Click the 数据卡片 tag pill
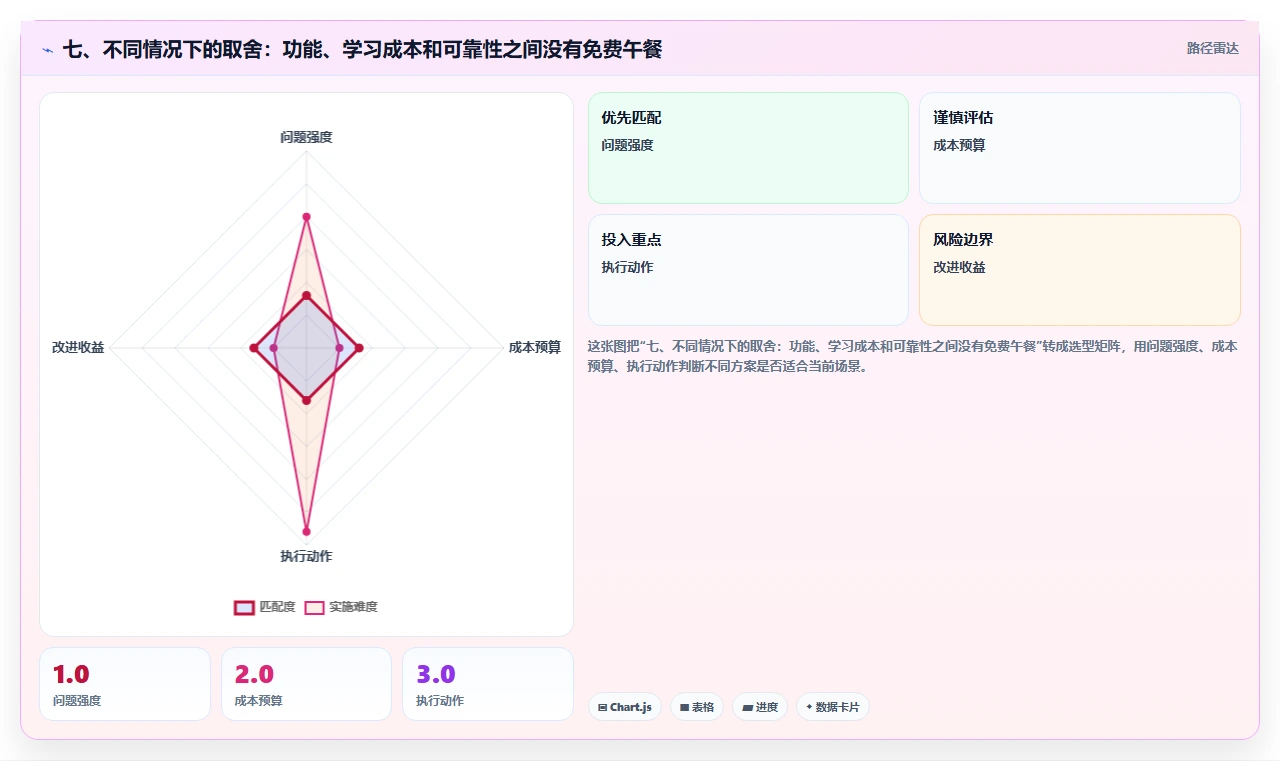The image size is (1280, 761). pyautogui.click(x=833, y=707)
